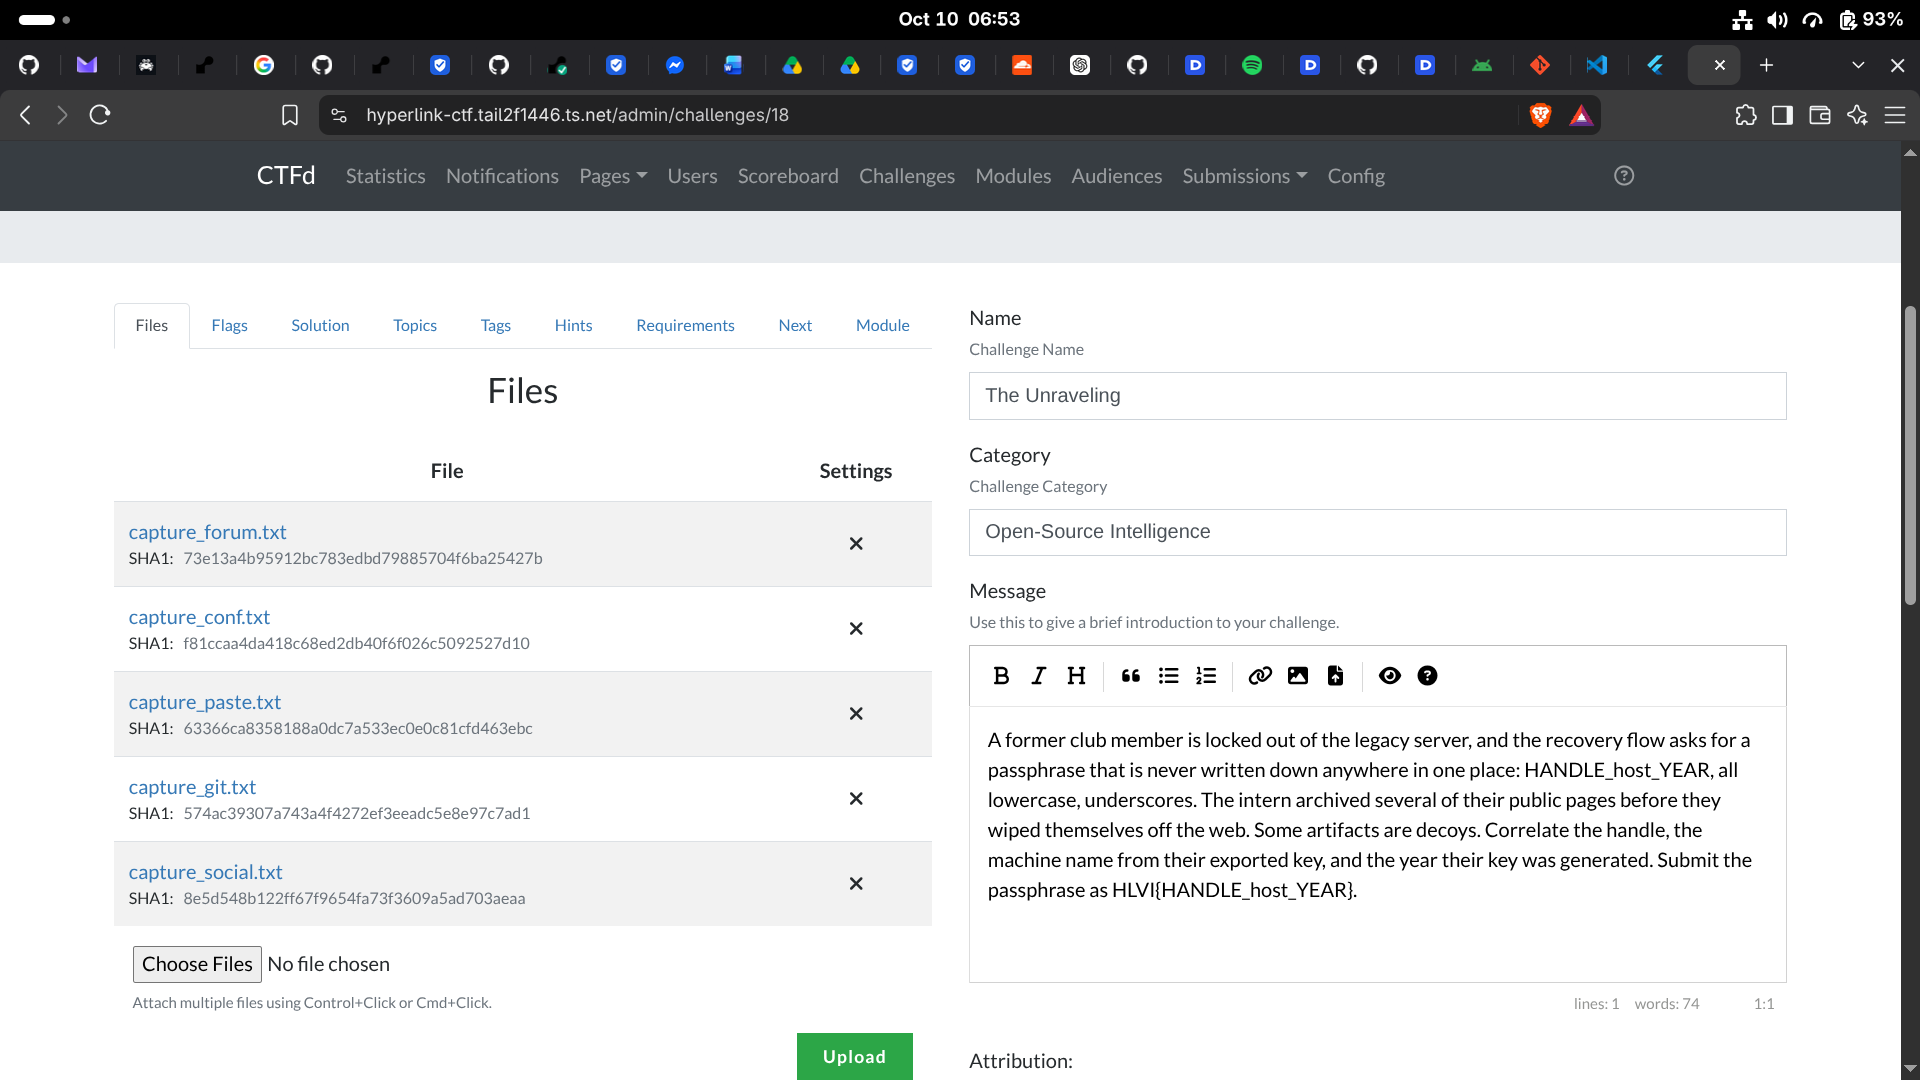Switch to the Solution tab
Image resolution: width=1920 pixels, height=1080 pixels.
(320, 326)
